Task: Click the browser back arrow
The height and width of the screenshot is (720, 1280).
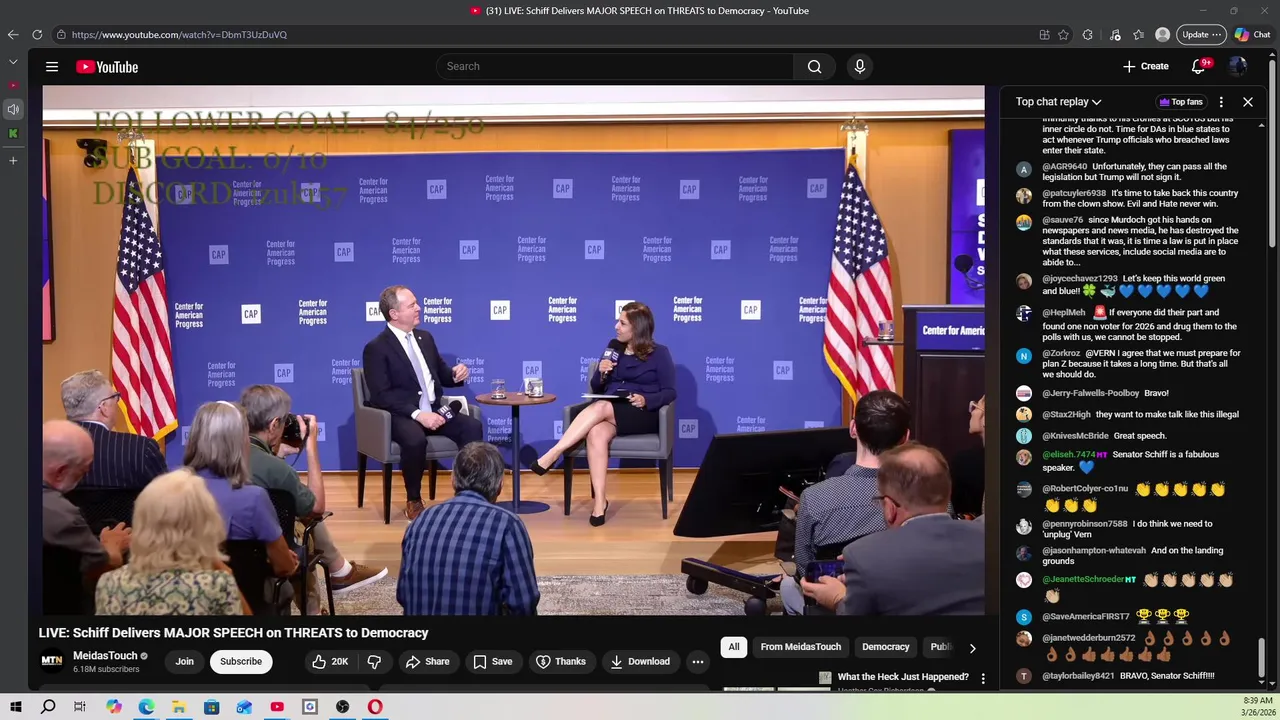Action: [12, 34]
